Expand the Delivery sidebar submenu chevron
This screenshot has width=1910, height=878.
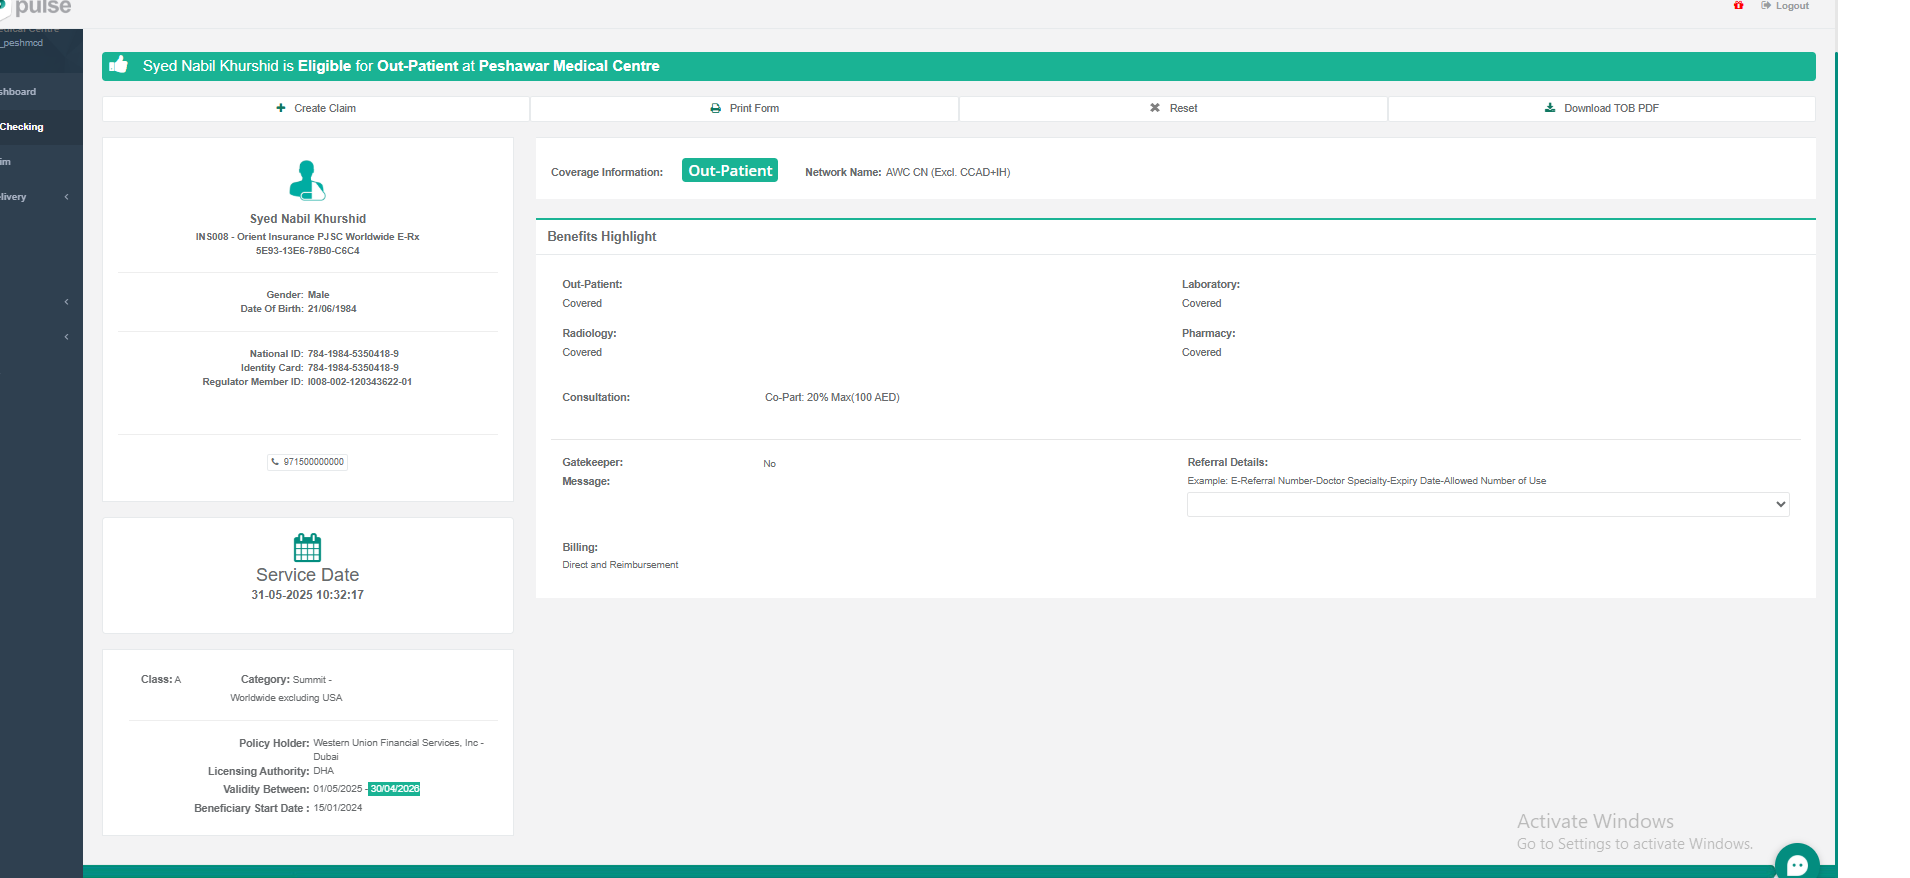point(67,197)
